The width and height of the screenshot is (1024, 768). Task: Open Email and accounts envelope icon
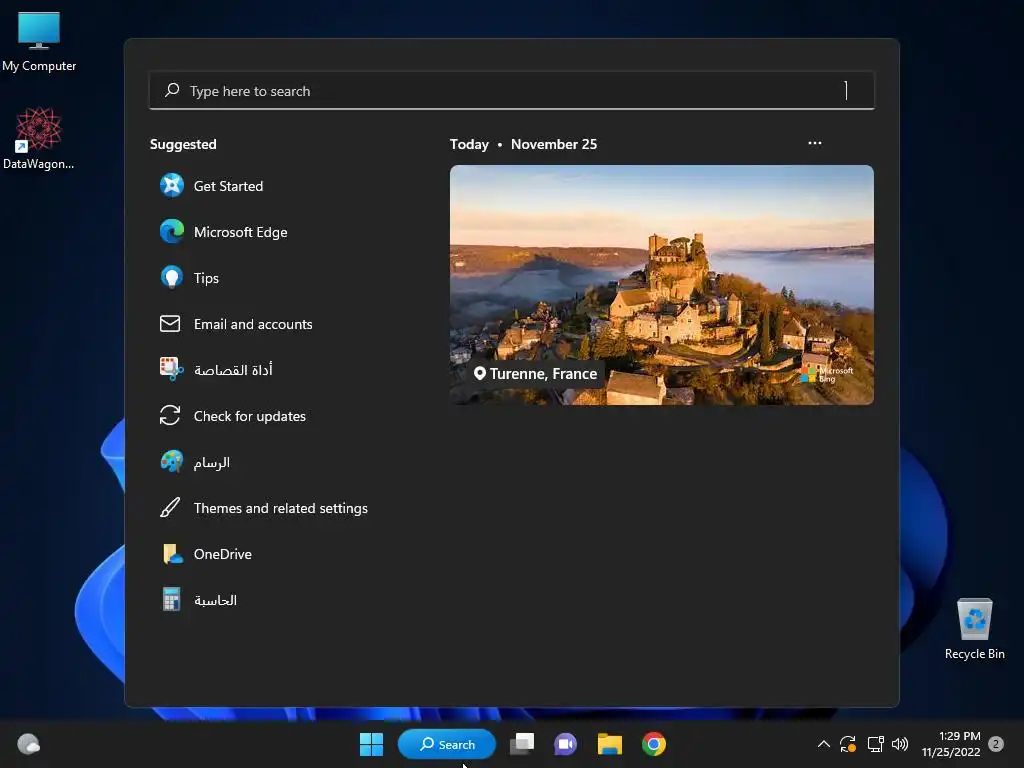tap(170, 323)
